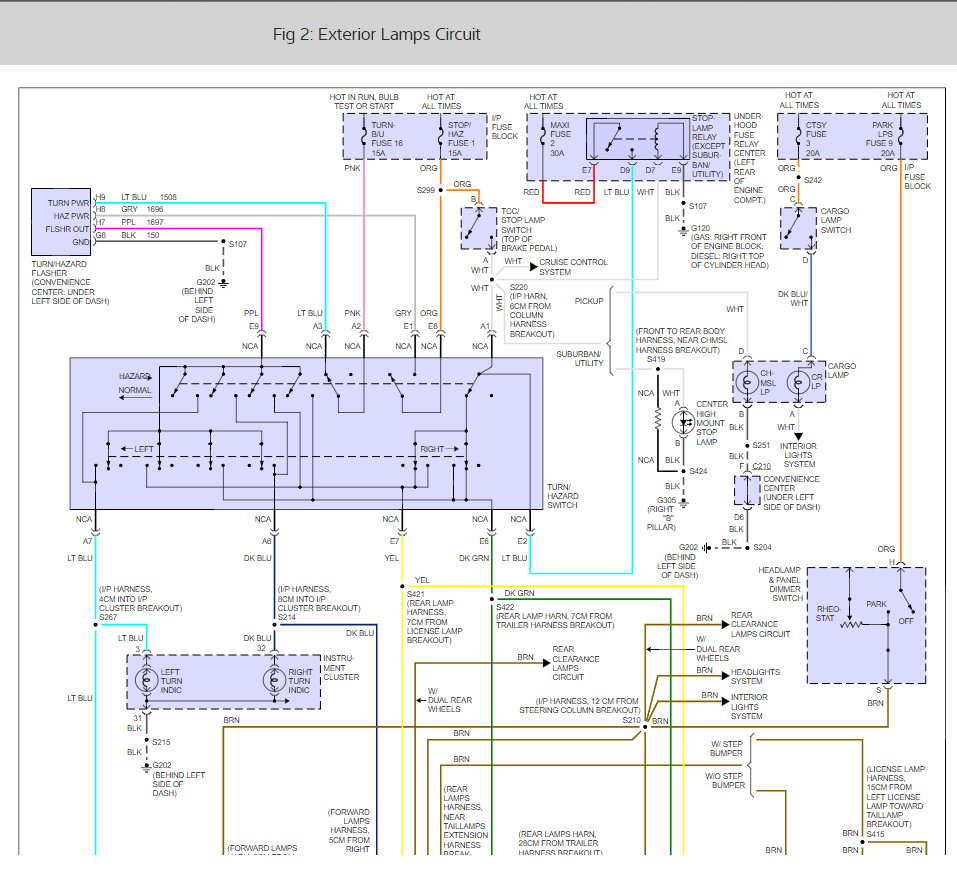Screen dimensions: 957x871
Task: Click the 'HAZ PWR' terminal label
Action: pos(71,216)
